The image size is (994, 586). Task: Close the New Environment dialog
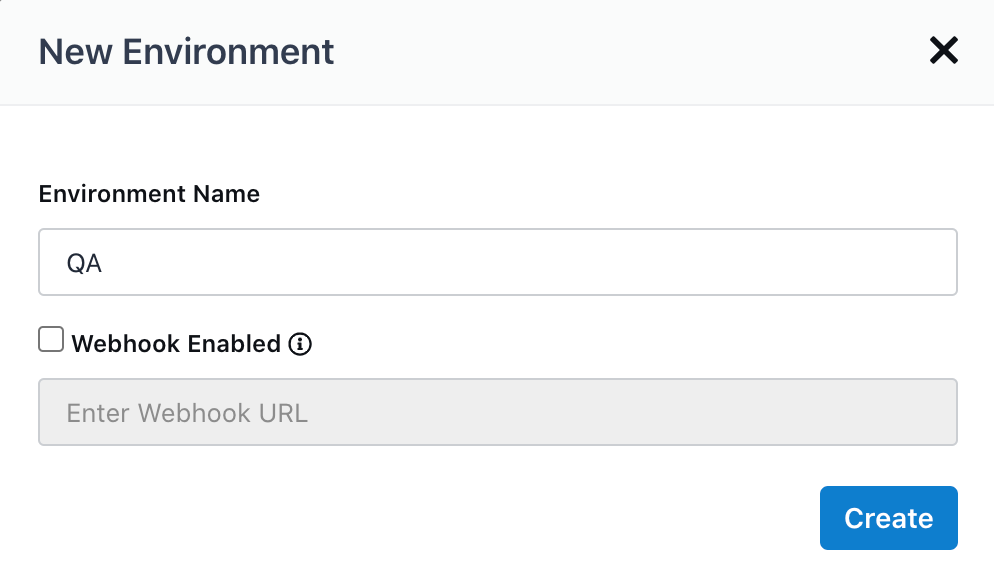[x=943, y=50]
